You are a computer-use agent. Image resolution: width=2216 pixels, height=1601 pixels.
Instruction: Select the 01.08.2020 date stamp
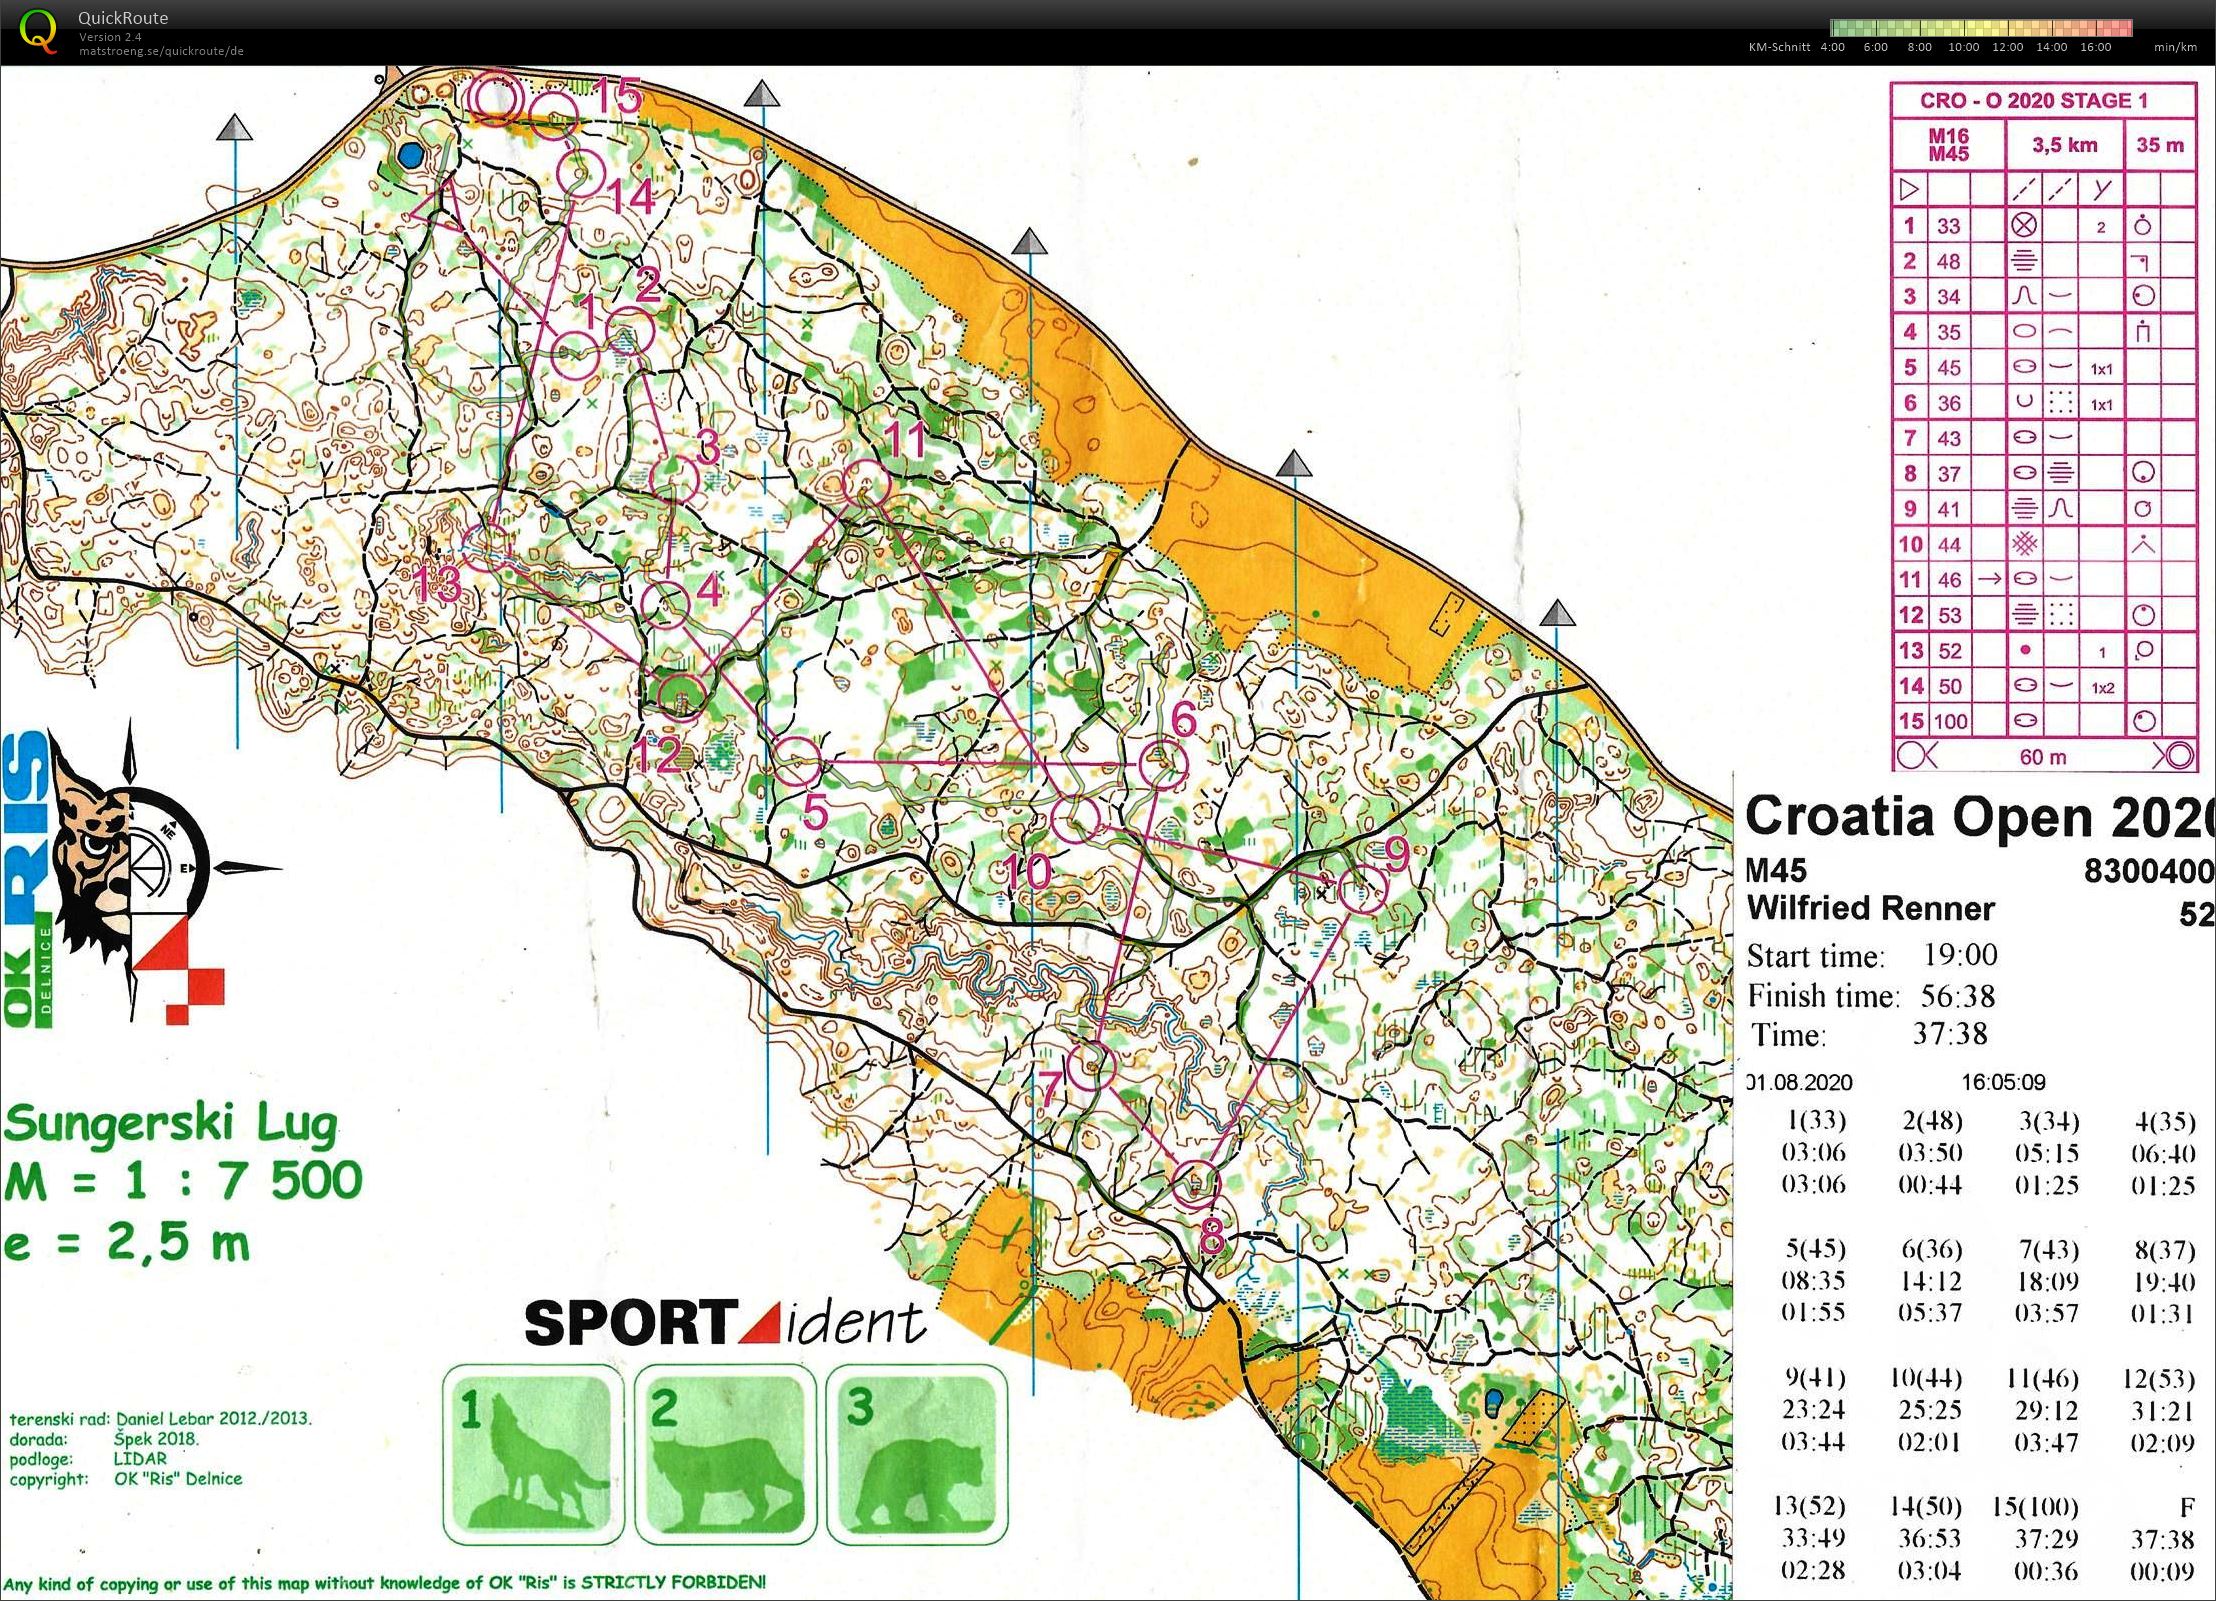click(1800, 1082)
